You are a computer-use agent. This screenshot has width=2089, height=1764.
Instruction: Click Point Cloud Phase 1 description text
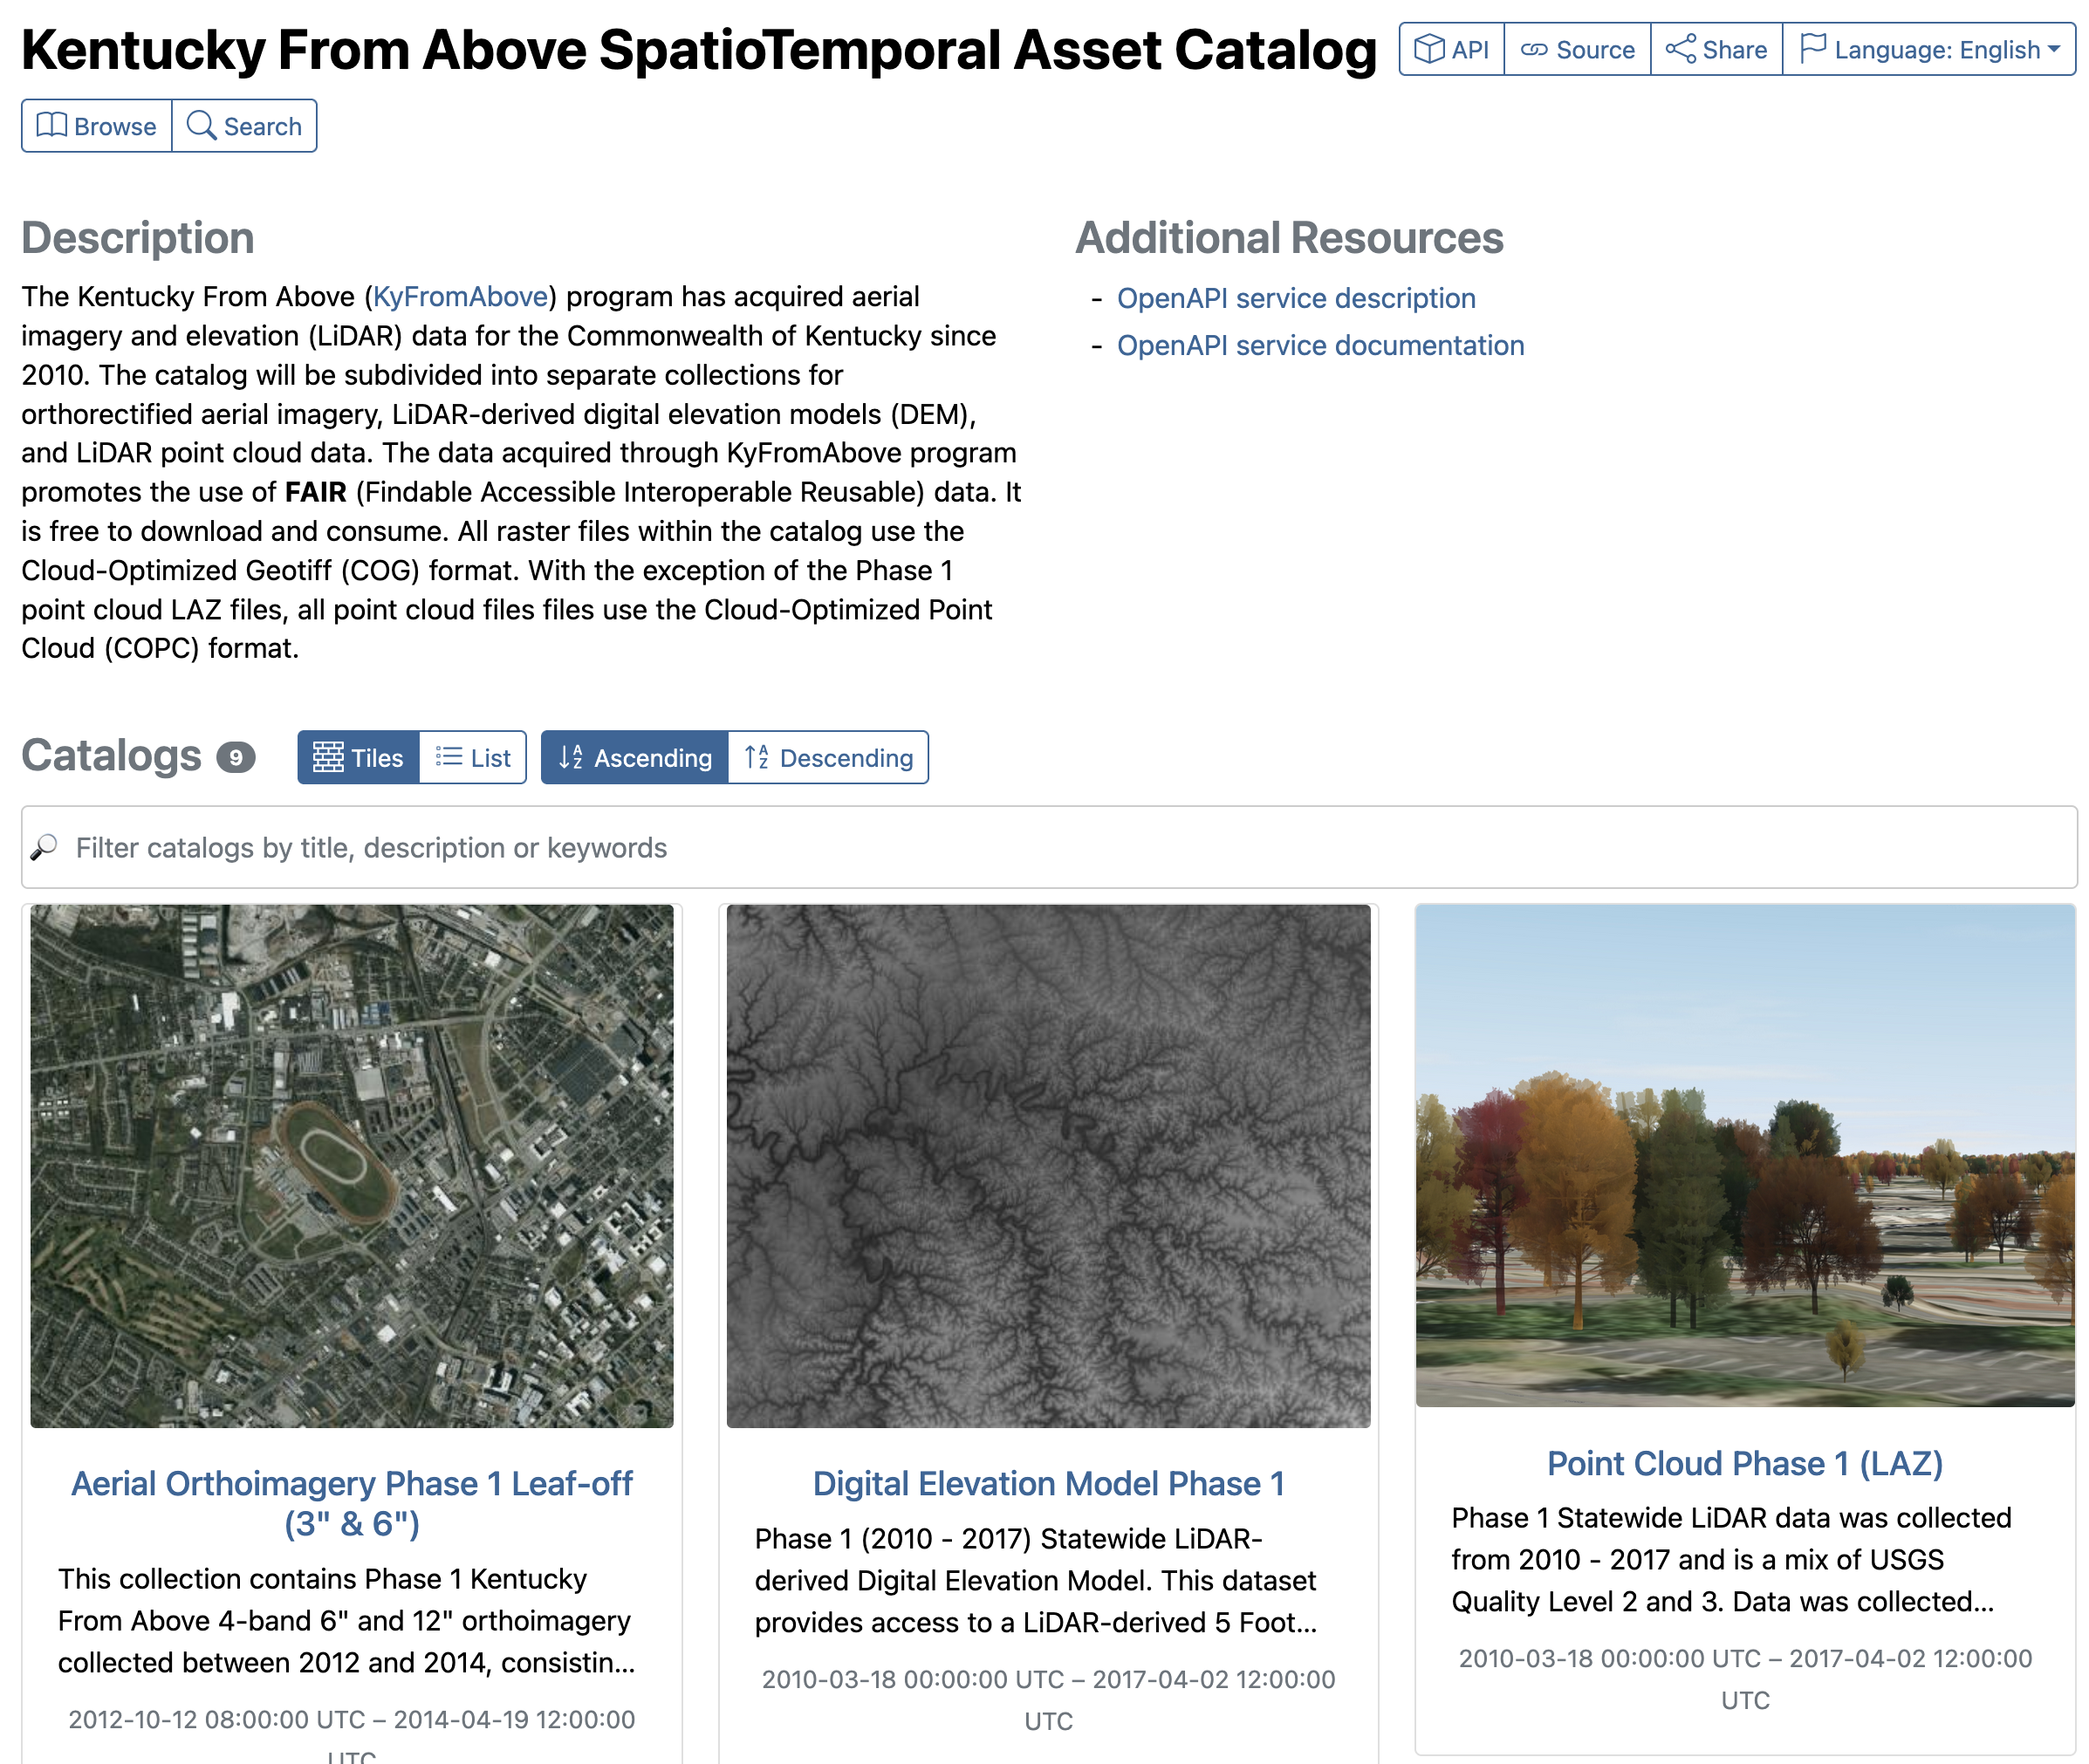(1731, 1559)
